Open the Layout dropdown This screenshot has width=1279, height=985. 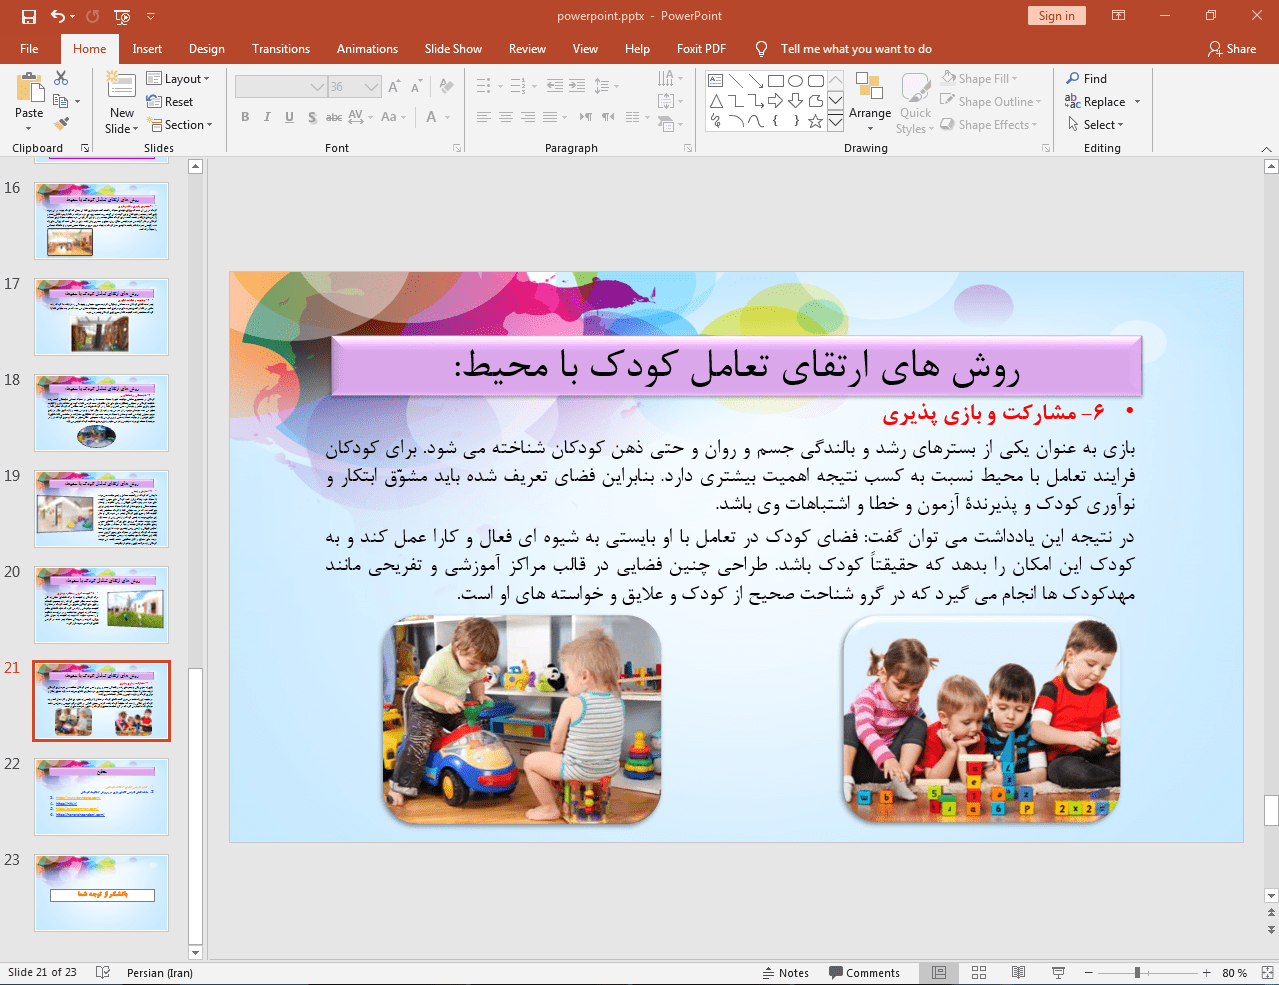(x=178, y=79)
